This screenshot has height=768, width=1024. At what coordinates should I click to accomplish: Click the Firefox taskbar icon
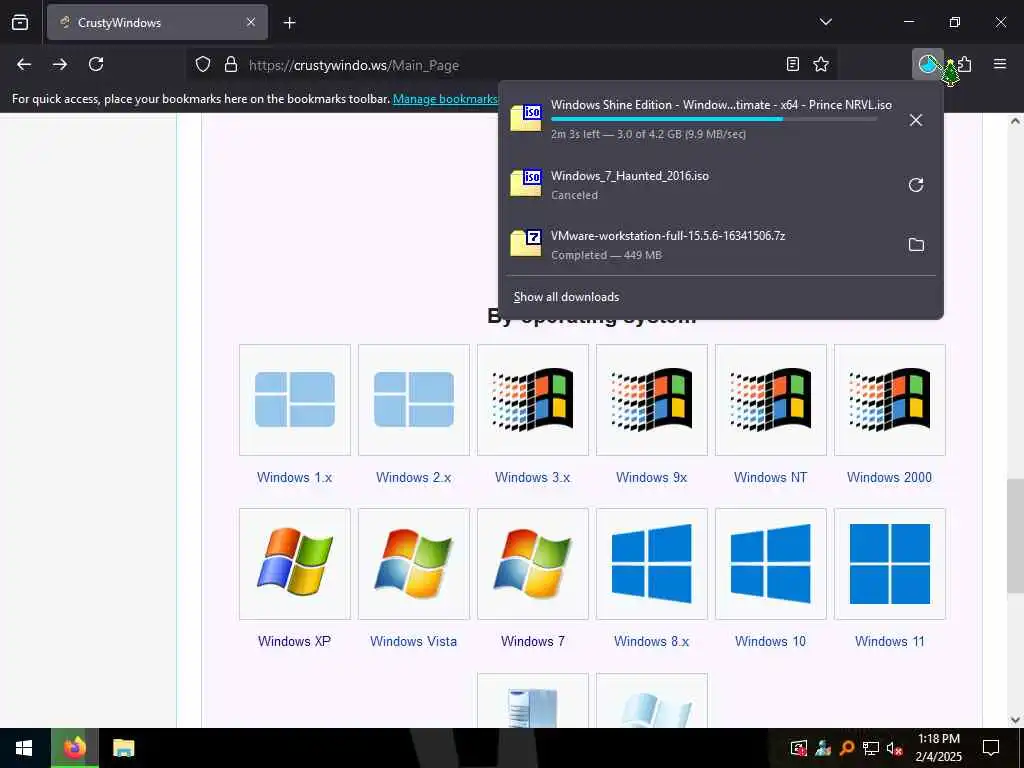tap(74, 748)
